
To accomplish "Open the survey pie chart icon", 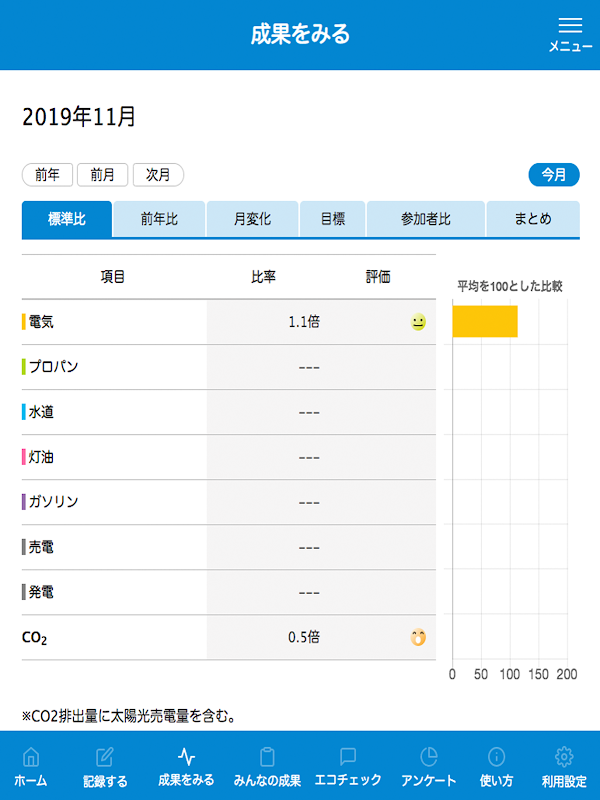I will pos(428,757).
